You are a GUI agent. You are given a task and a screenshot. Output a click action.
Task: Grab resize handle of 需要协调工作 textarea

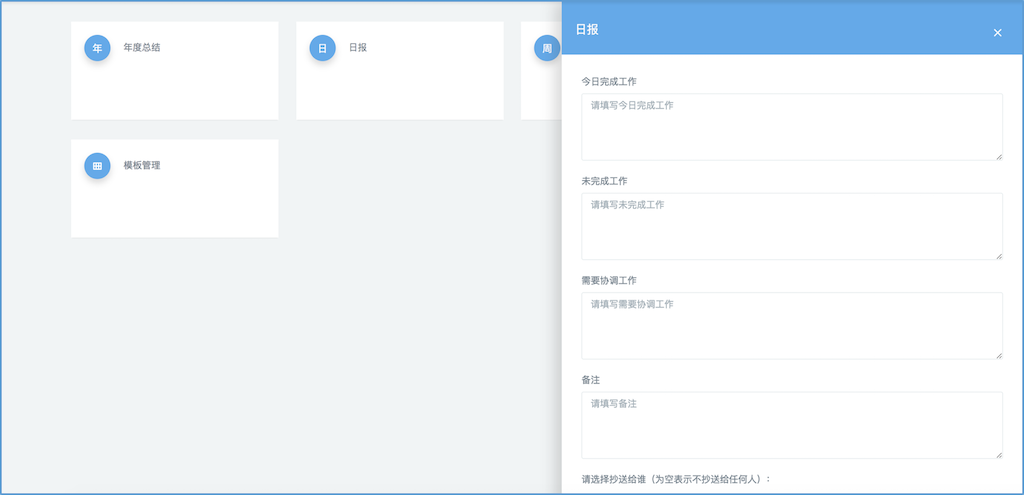(999, 355)
